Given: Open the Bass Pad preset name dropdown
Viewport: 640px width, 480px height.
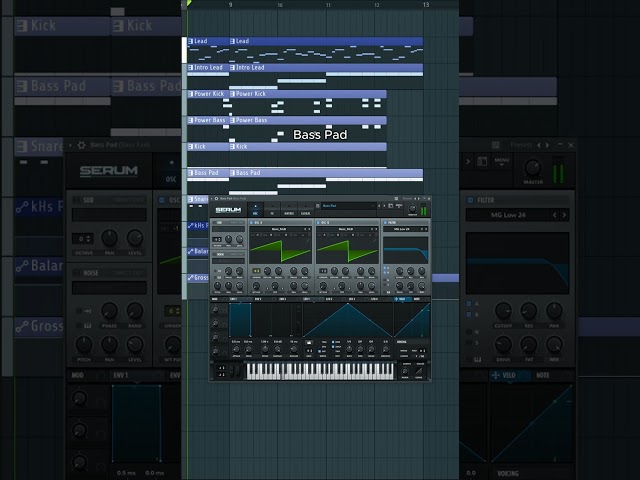Looking at the screenshot, I should coord(349,206).
